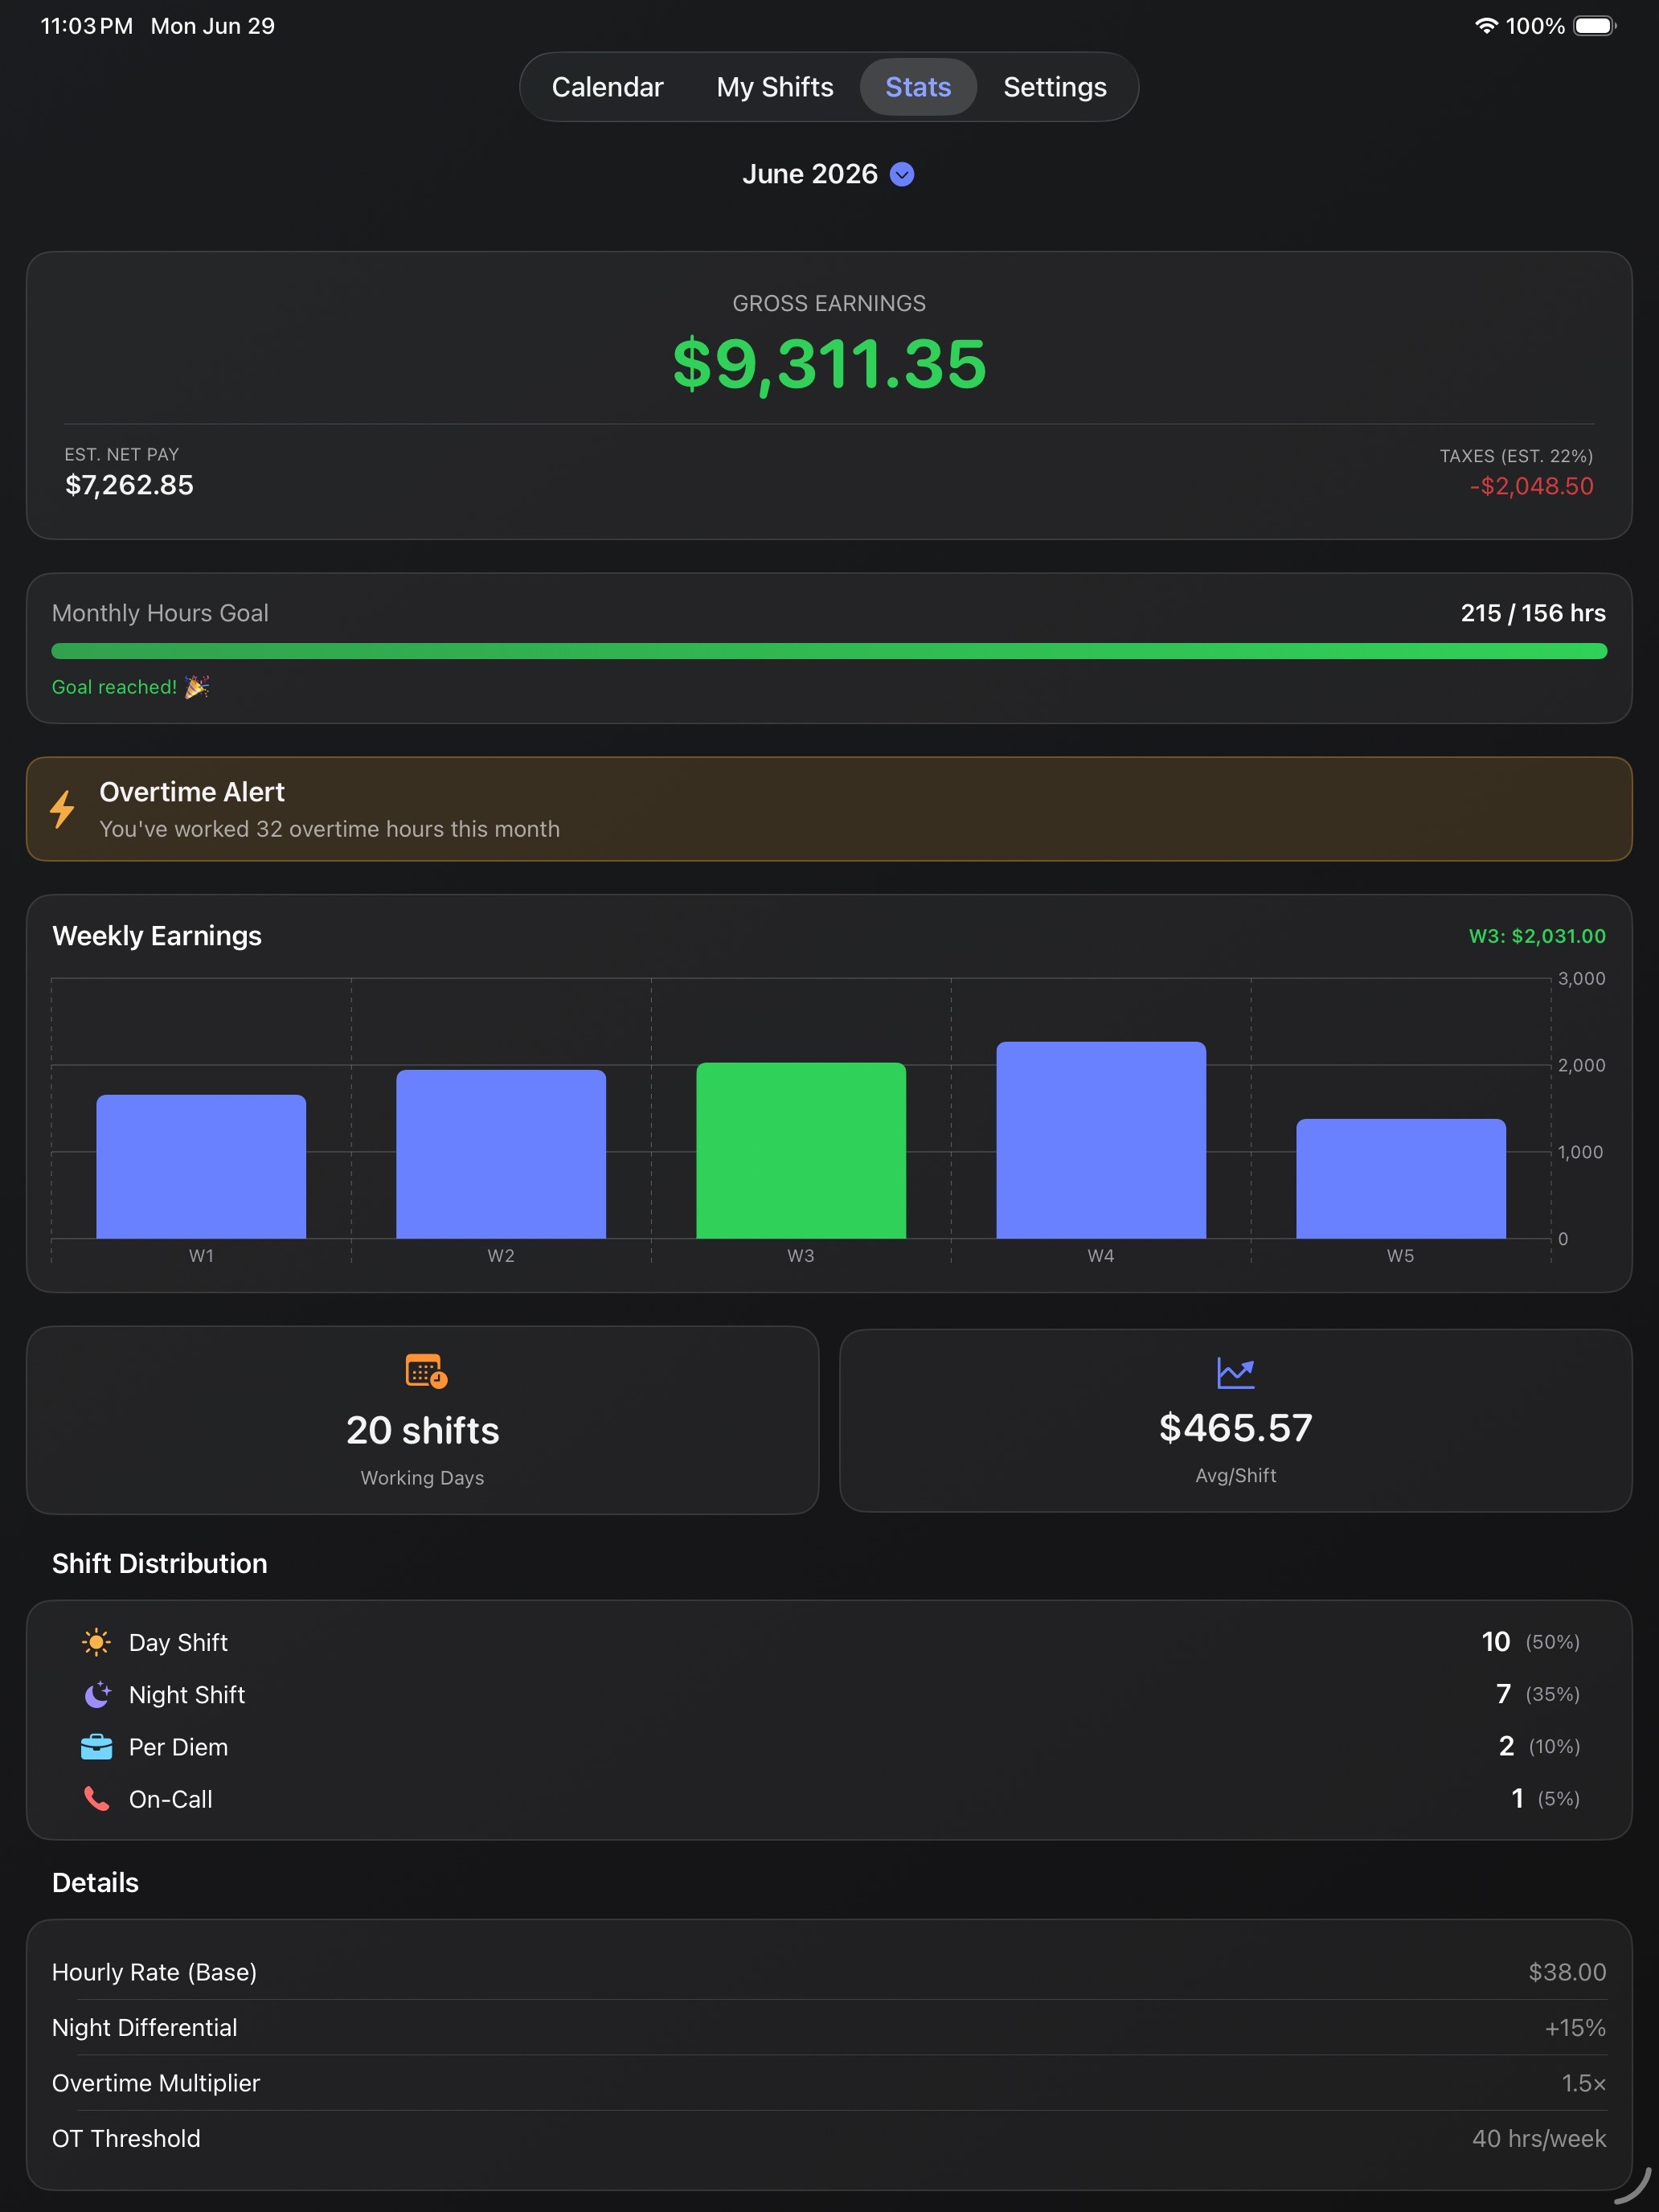
Task: Click the Goal reached! text
Action: [114, 687]
